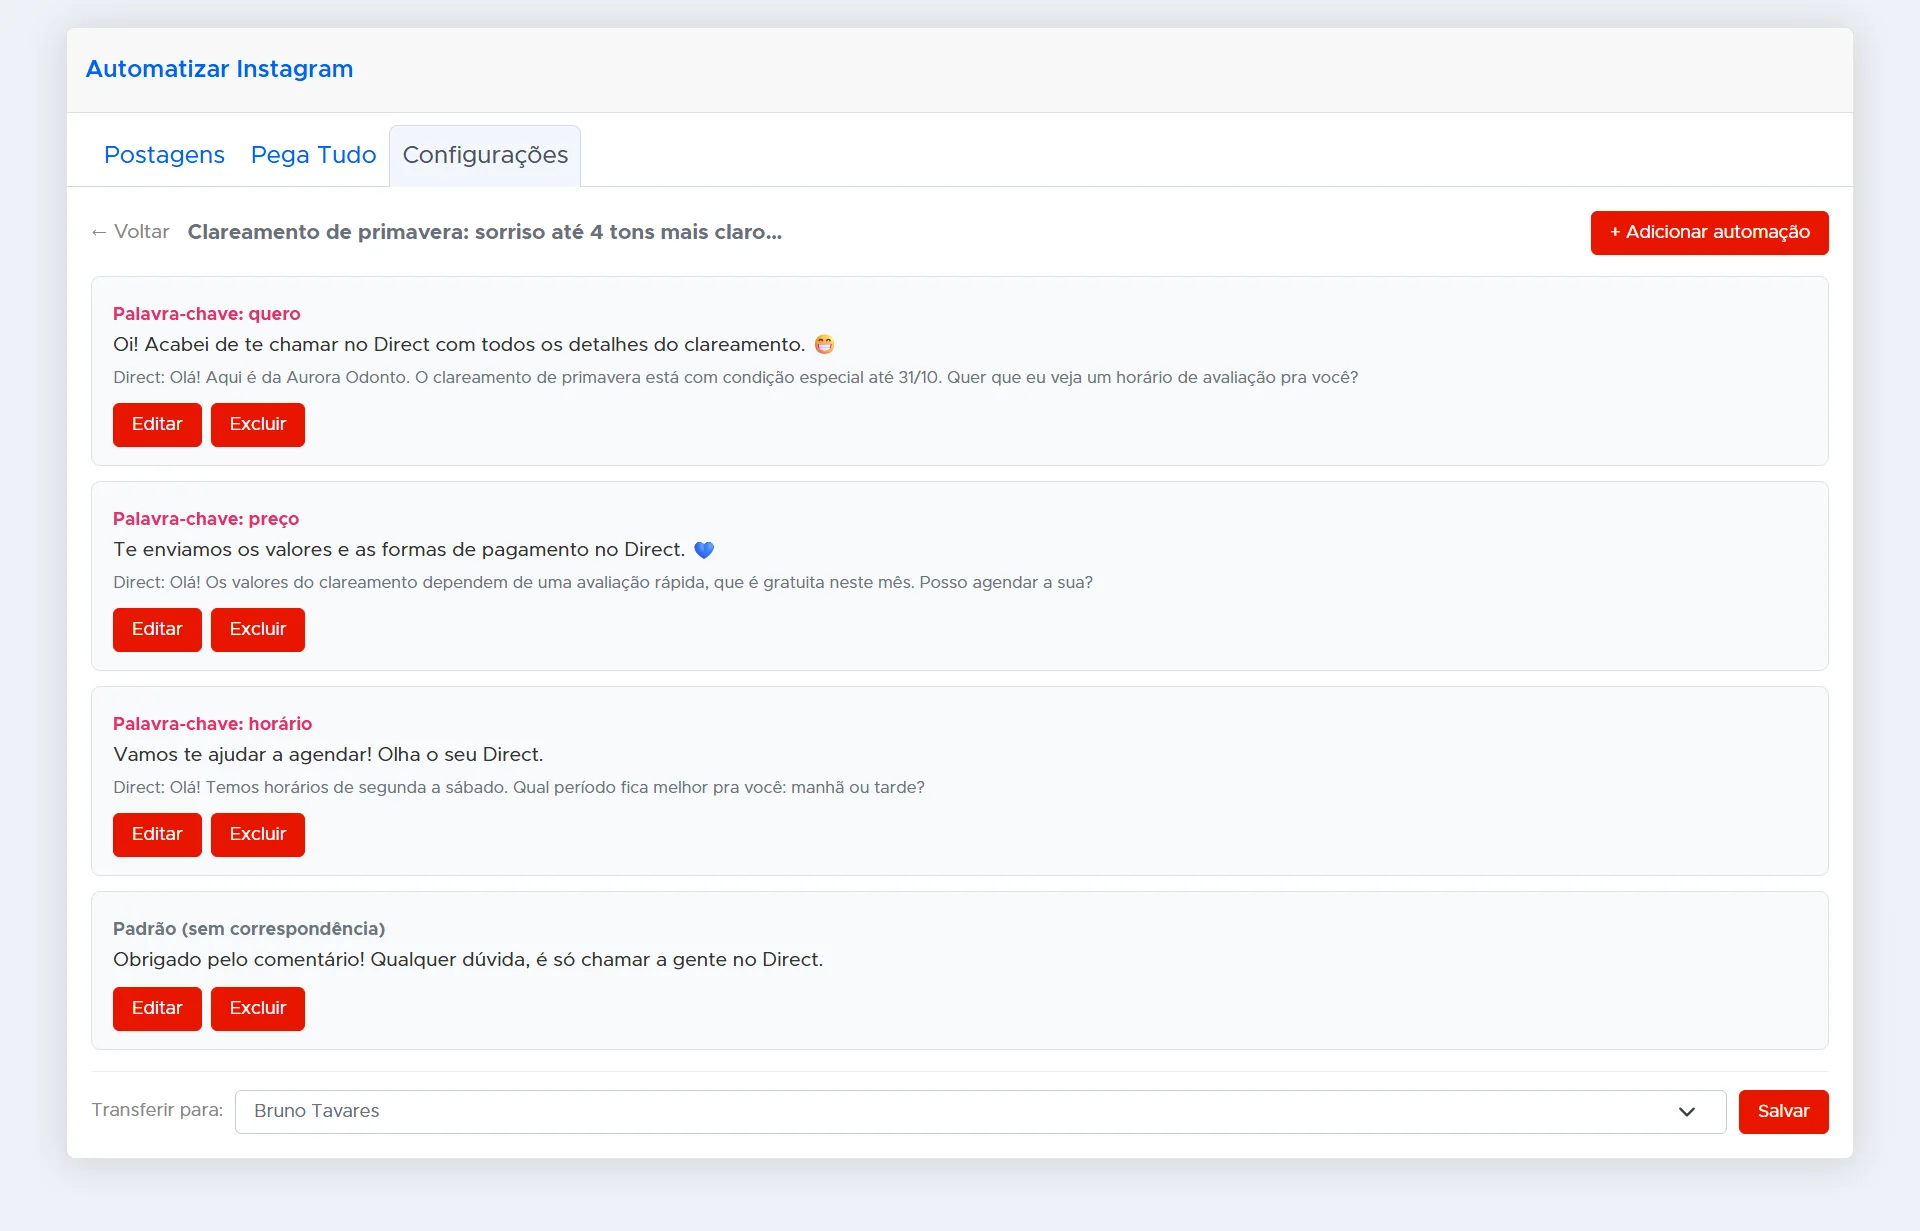Click the Direct message mentioning Aurora Odonto

[x=735, y=378]
